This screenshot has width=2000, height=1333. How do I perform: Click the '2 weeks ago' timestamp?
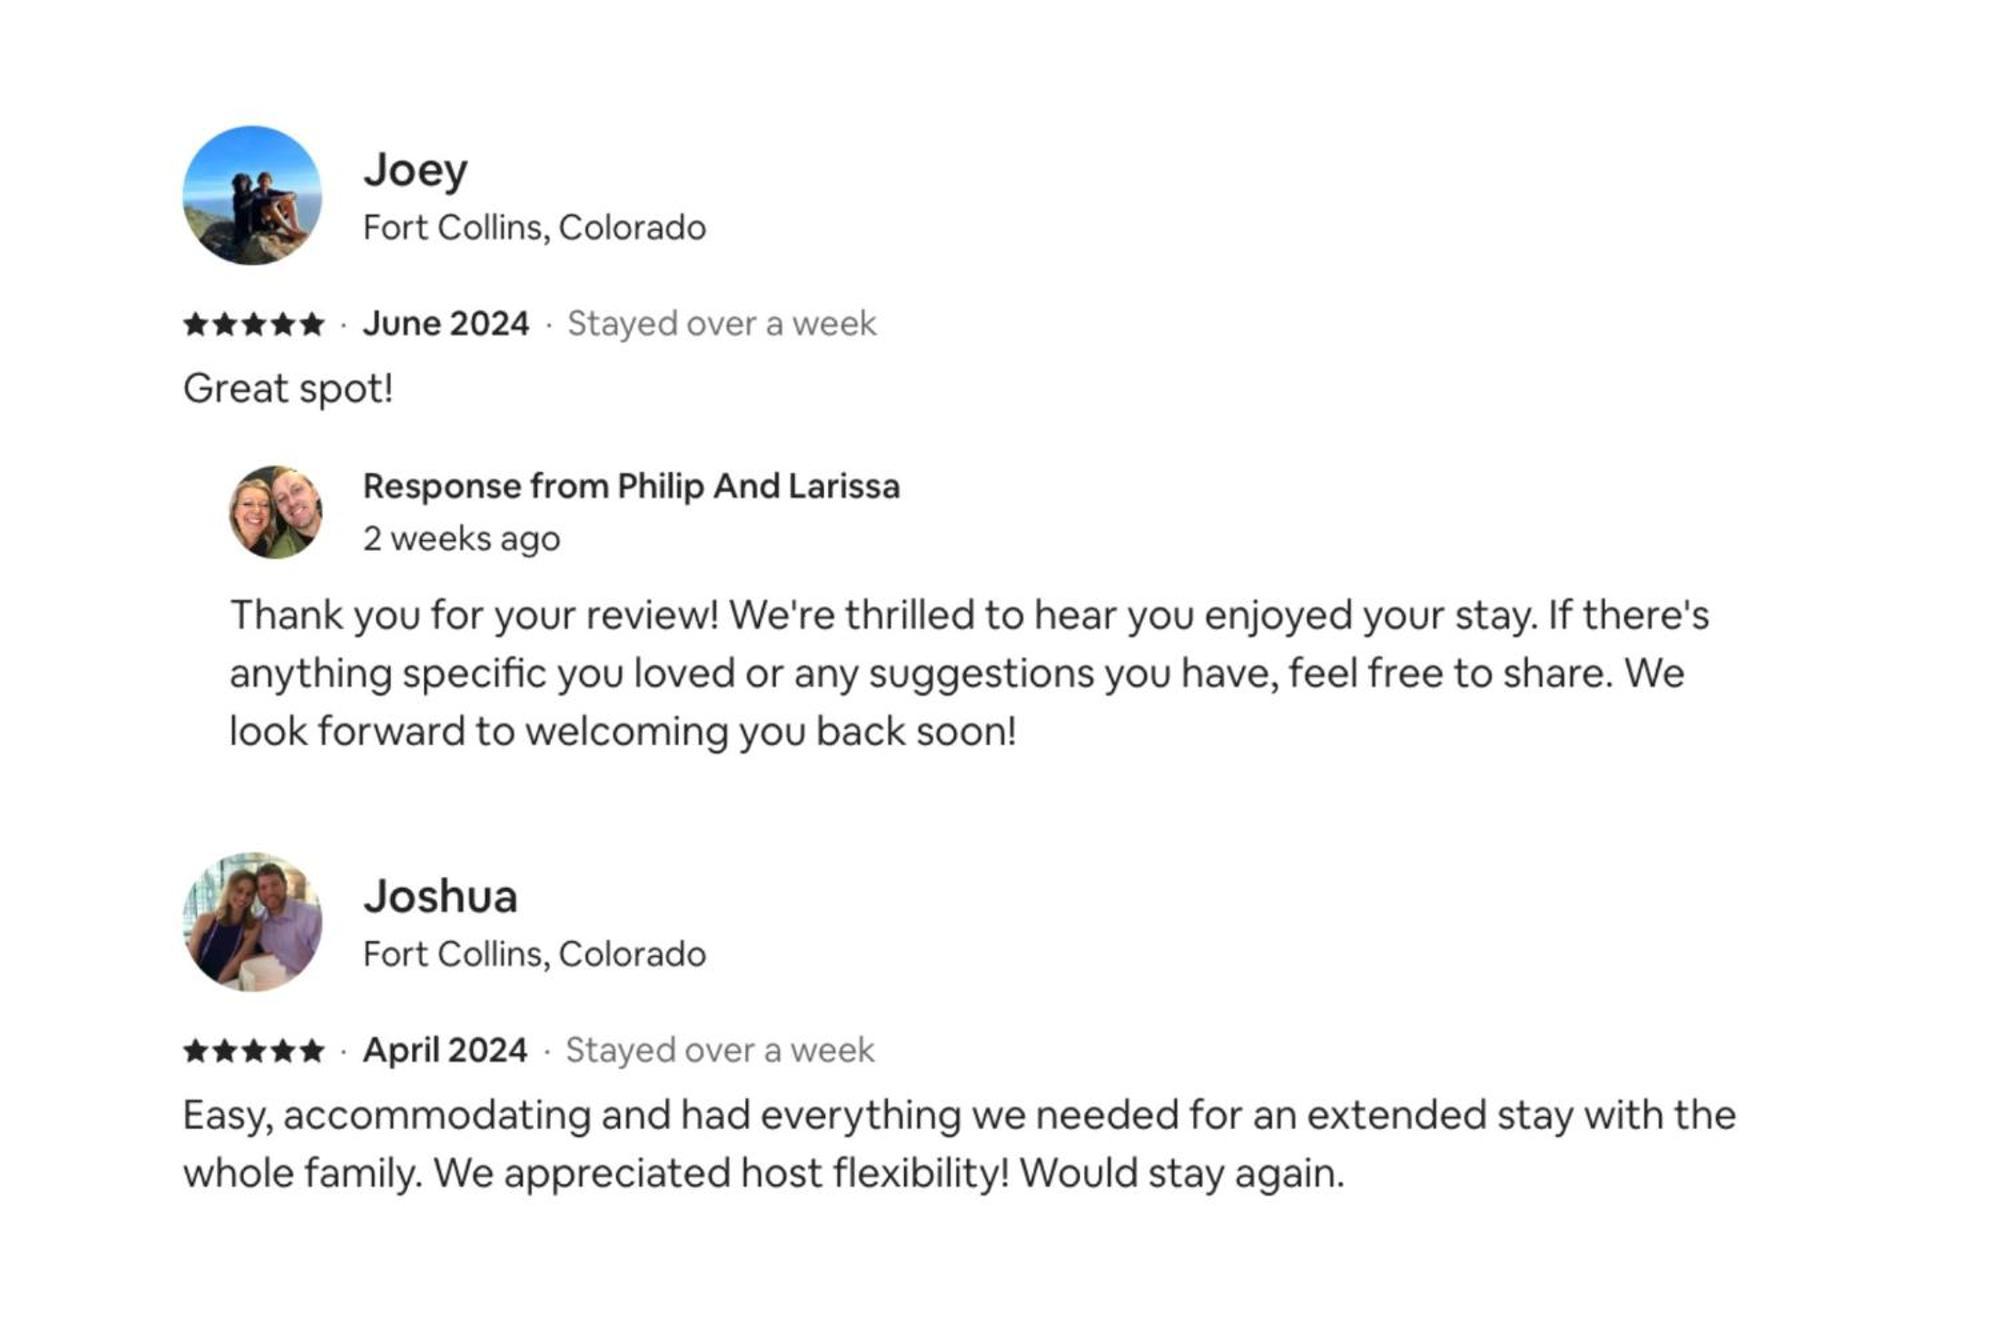461,539
